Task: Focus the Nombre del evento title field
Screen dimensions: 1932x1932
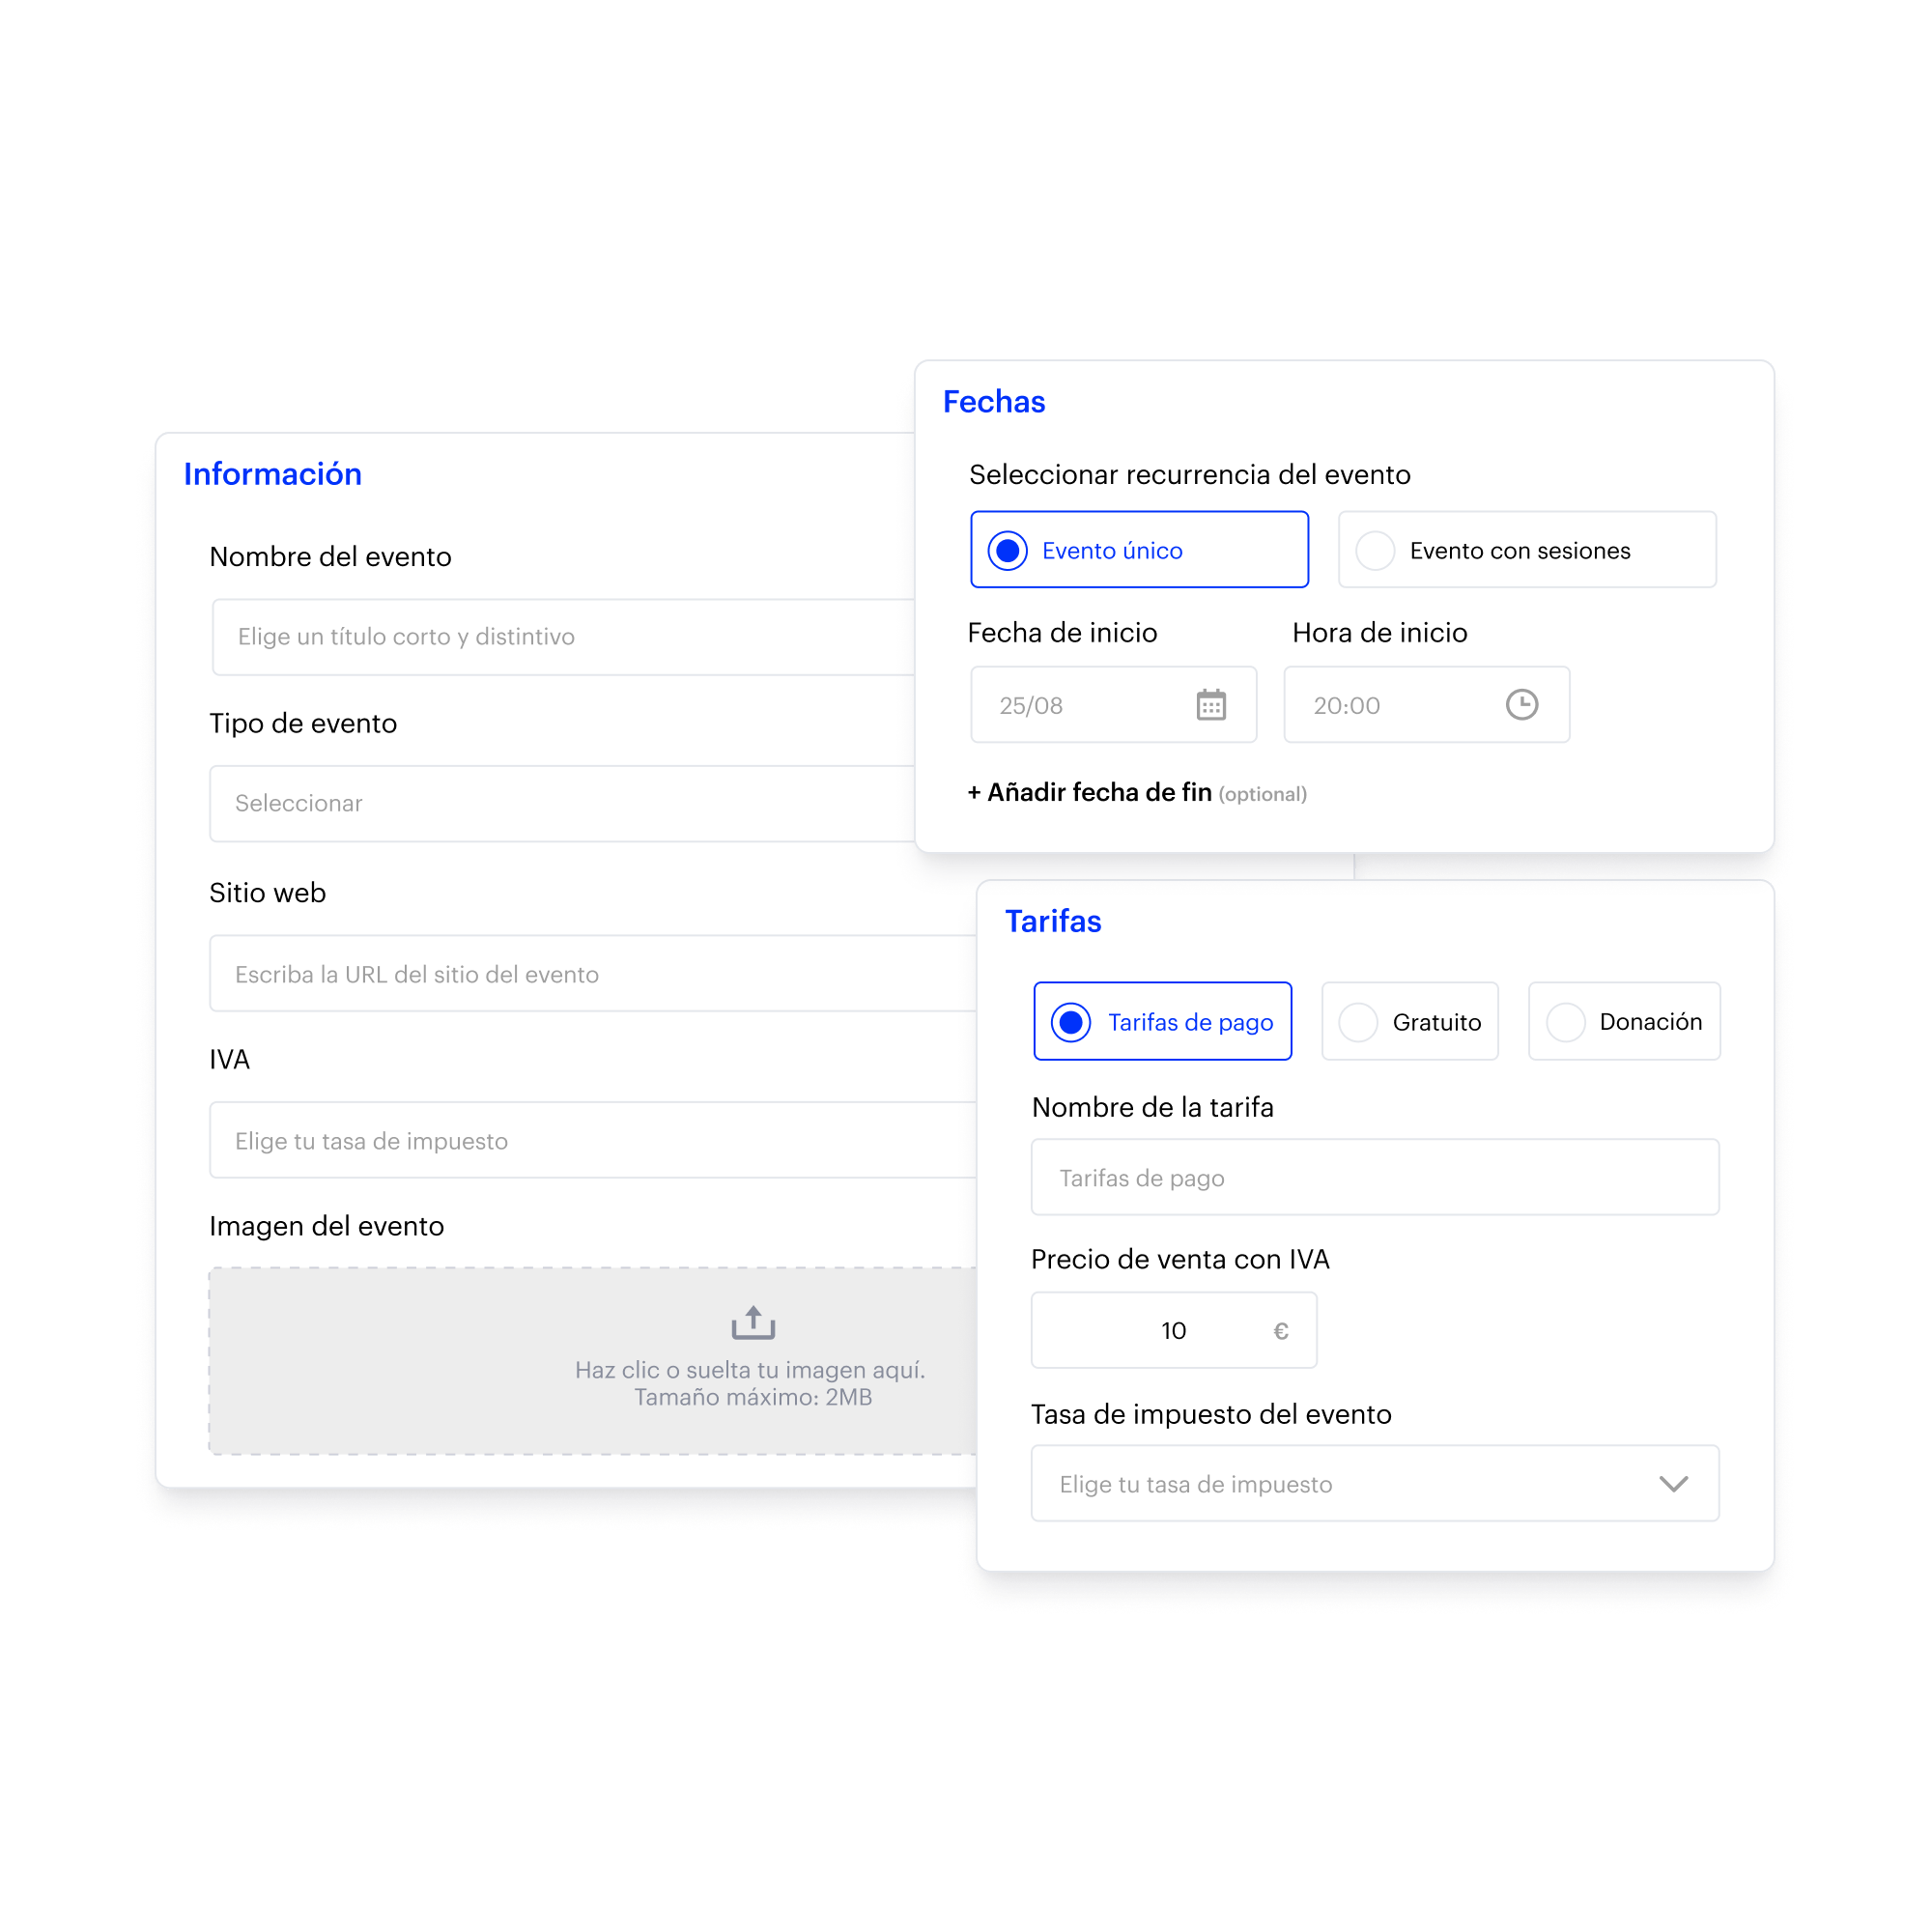Action: [x=564, y=637]
